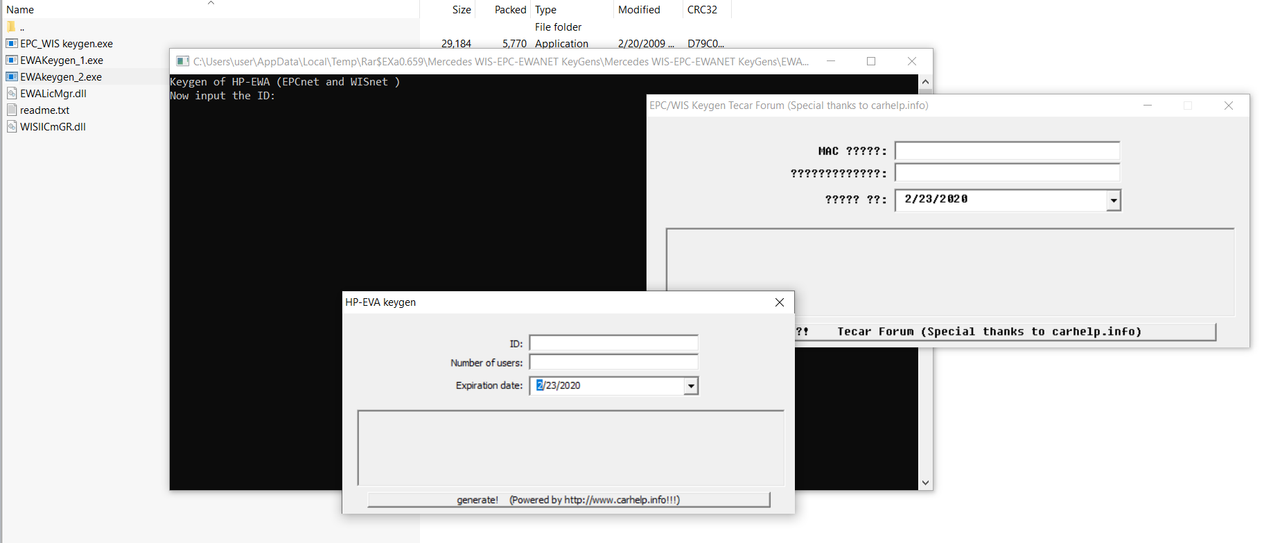The height and width of the screenshot is (543, 1280).
Task: Open parent folder '..' entry
Action: pos(14,27)
